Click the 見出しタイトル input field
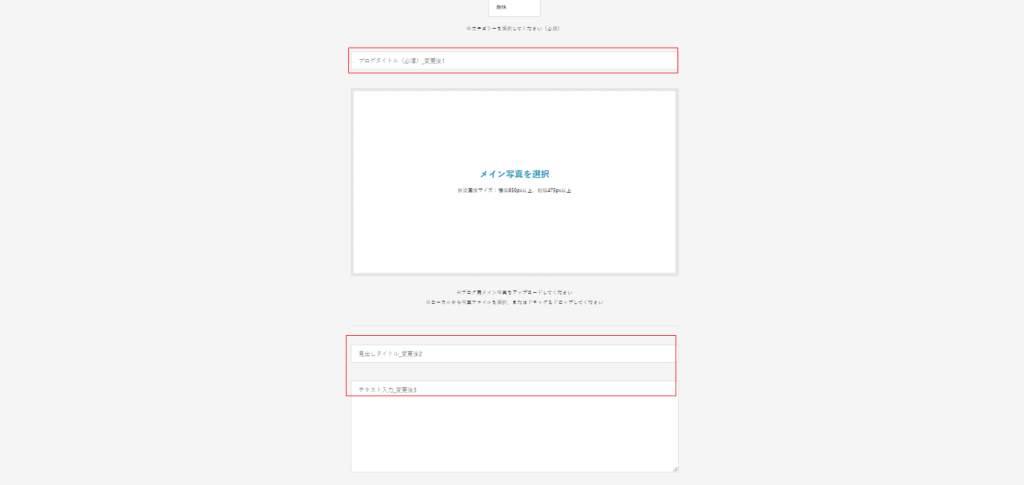The width and height of the screenshot is (1024, 485). [x=514, y=354]
